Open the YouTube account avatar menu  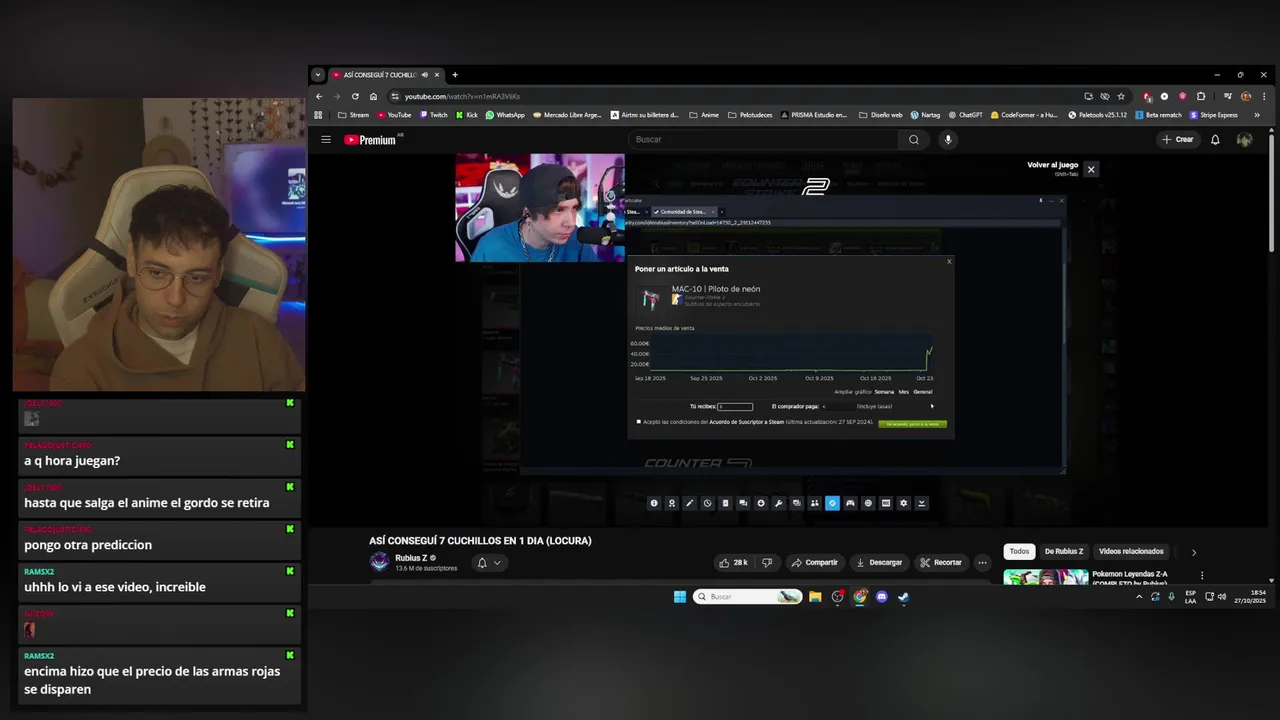(1244, 140)
